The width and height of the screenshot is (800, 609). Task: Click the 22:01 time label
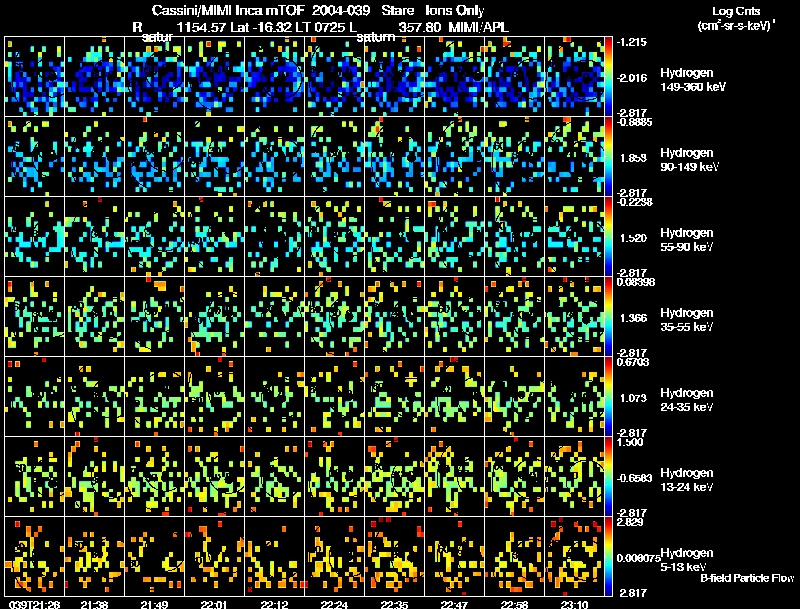214,604
